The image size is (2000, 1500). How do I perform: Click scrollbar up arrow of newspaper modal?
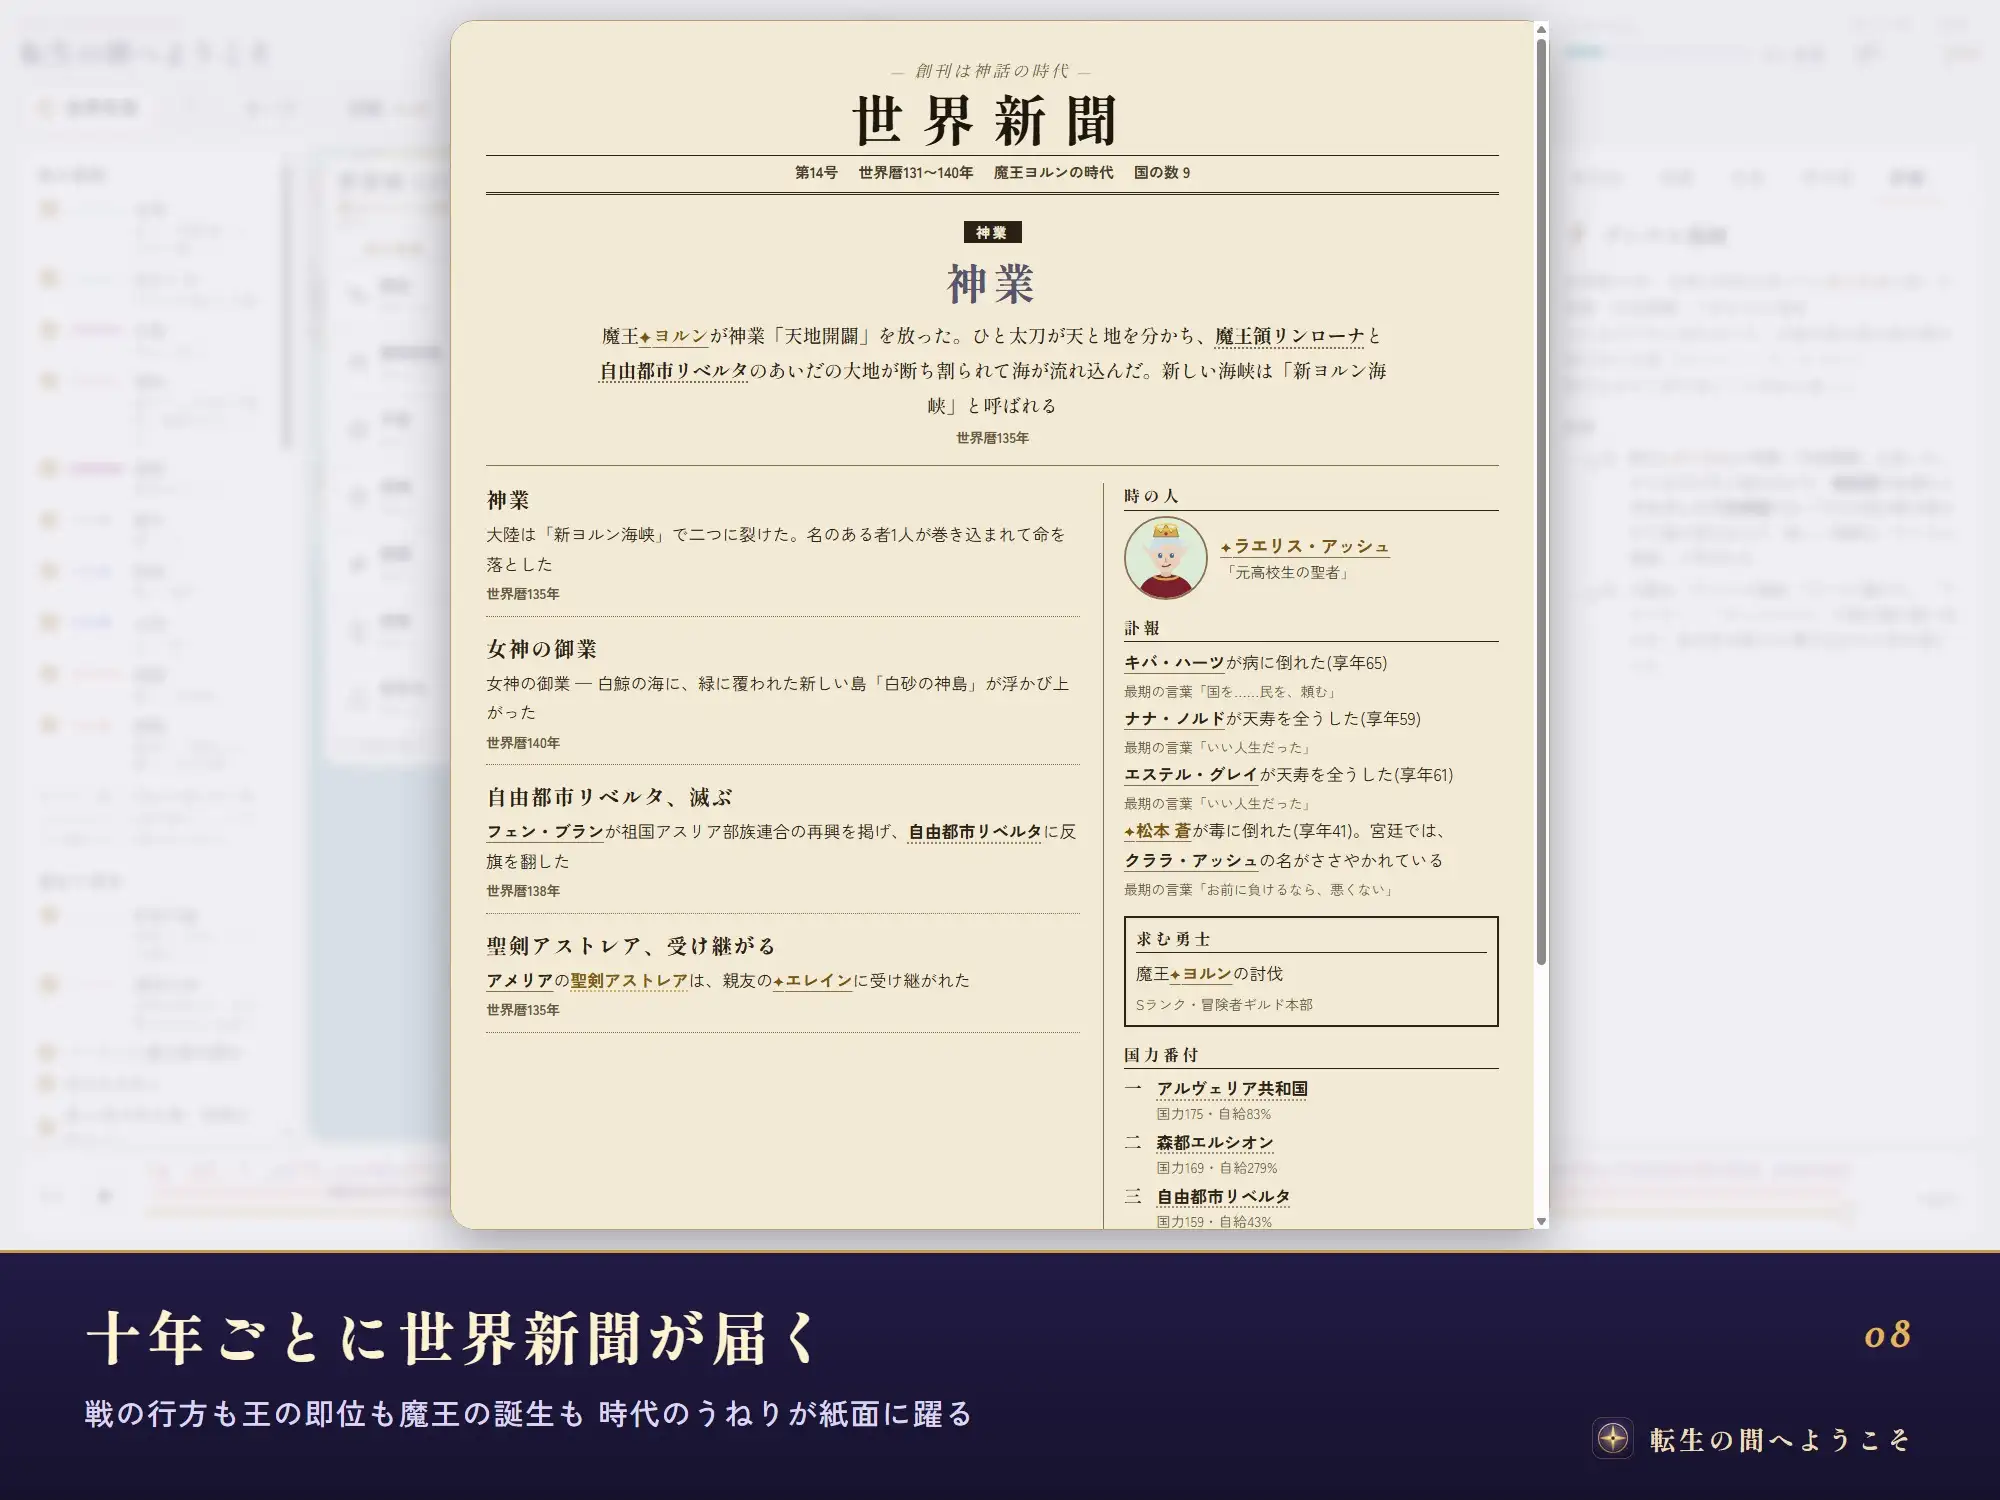pos(1541,30)
